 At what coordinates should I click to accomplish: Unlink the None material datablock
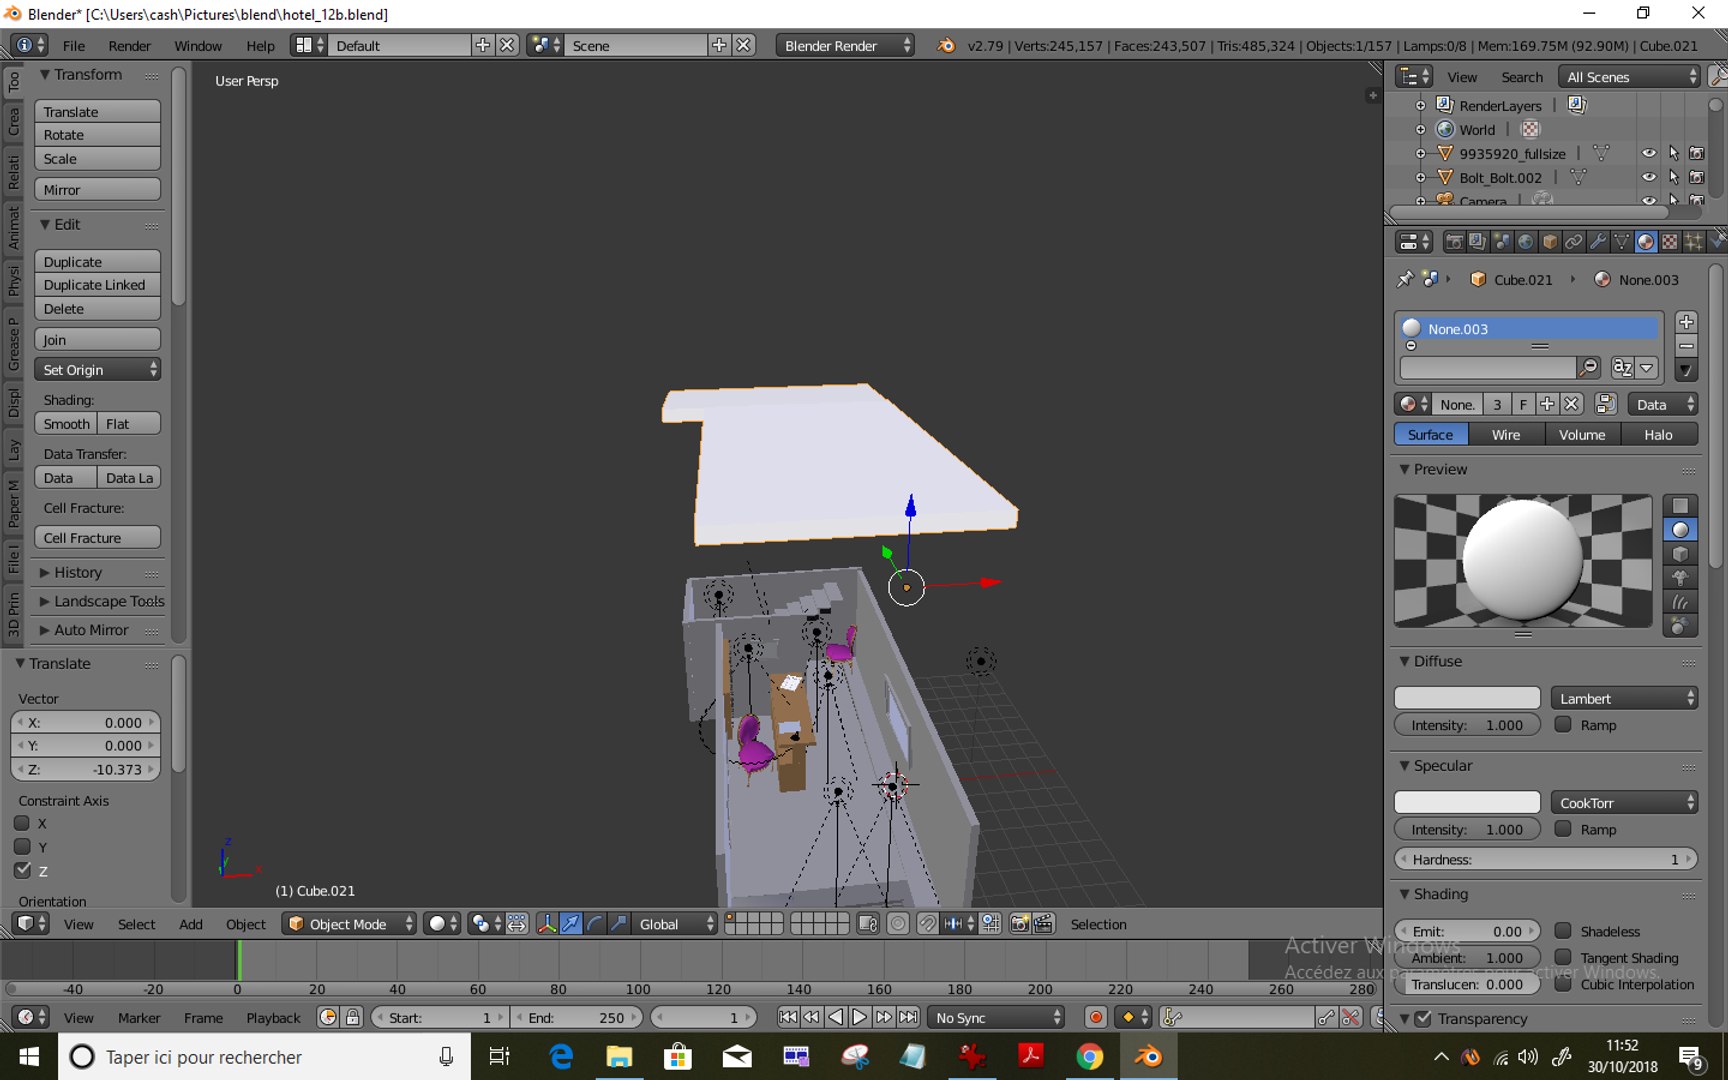pyautogui.click(x=1571, y=404)
